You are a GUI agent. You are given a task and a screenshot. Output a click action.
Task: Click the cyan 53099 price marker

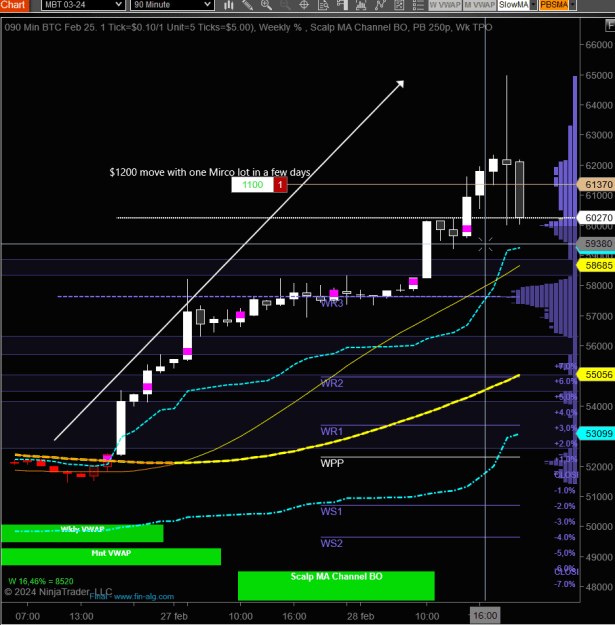coord(596,434)
